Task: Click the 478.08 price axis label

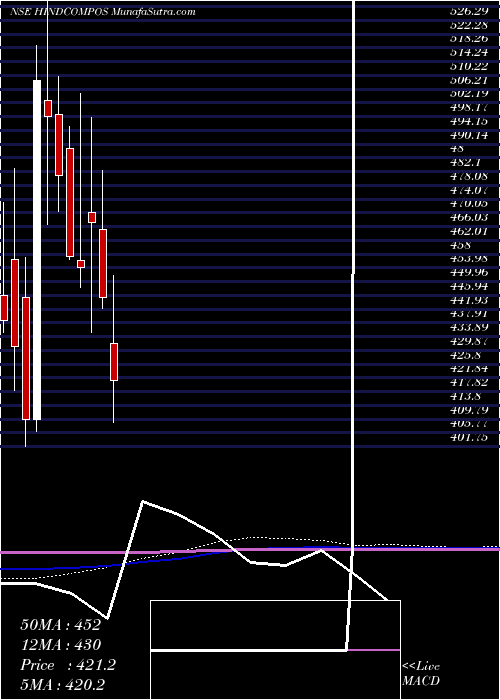Action: 468,176
